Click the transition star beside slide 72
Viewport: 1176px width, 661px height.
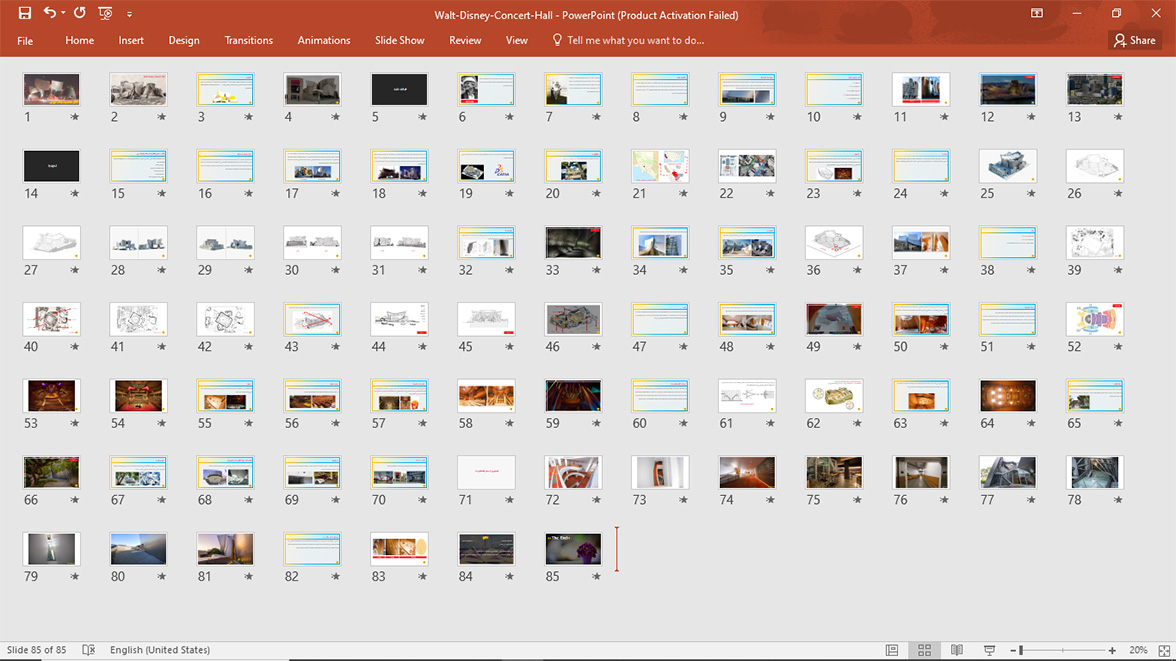(596, 500)
